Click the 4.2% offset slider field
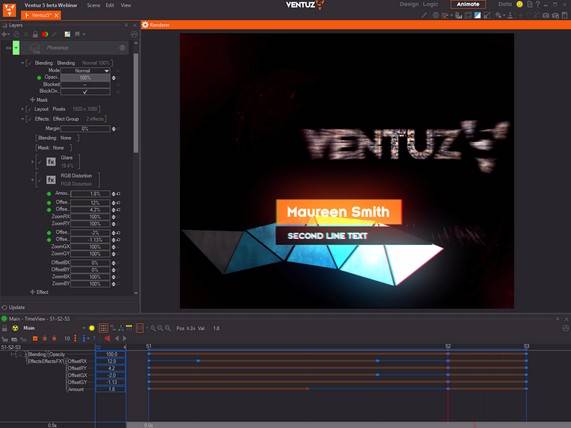Image resolution: width=571 pixels, height=428 pixels. tap(90, 209)
